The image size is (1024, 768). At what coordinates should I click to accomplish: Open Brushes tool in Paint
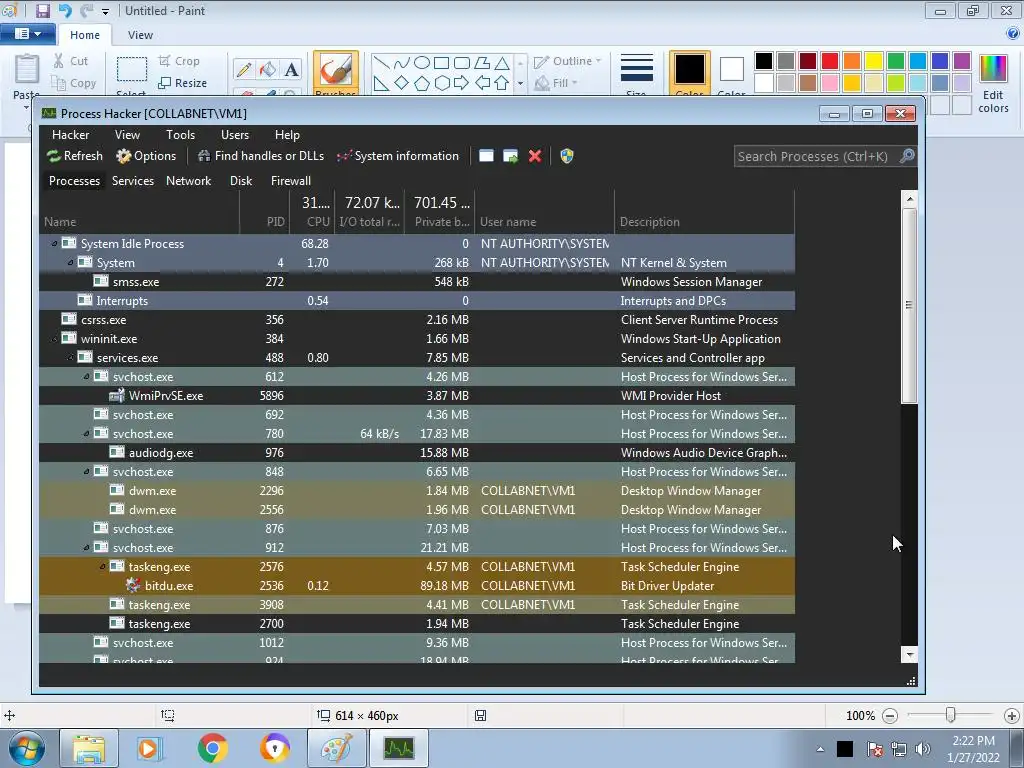coord(336,73)
